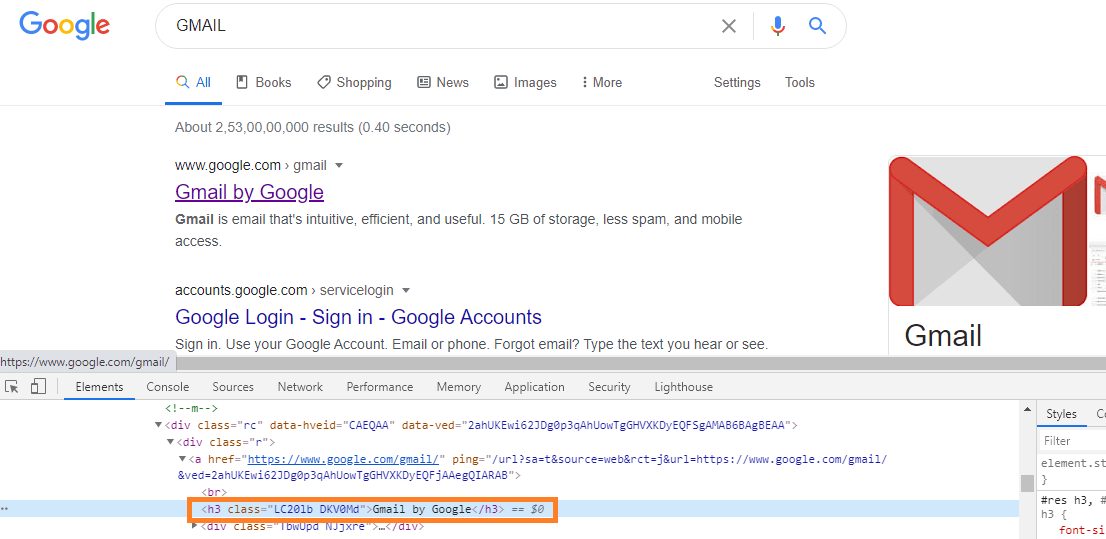This screenshot has width=1106, height=539.
Task: Submit search using the magnifier icon
Action: click(x=817, y=26)
